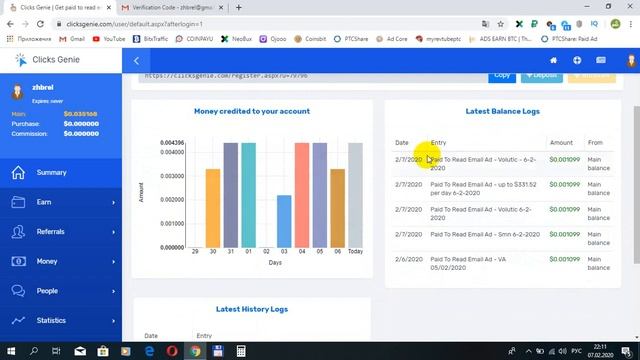Click the People chat bubbles icon

pyautogui.click(x=18, y=291)
